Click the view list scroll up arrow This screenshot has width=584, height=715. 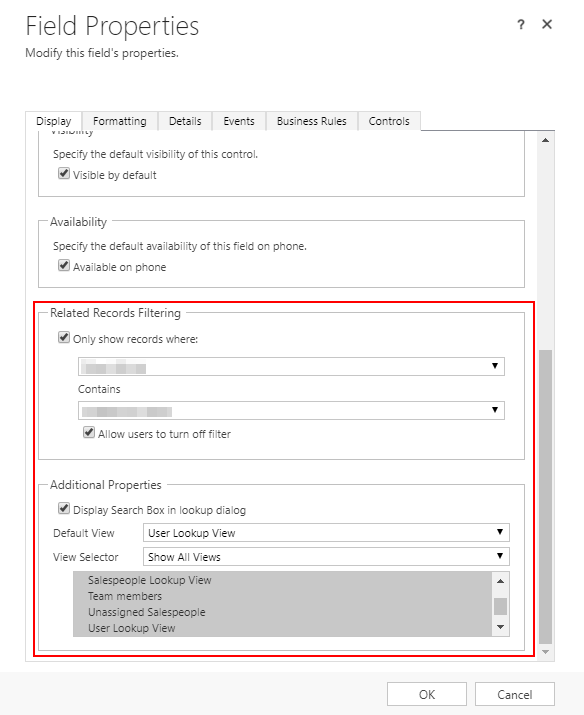pyautogui.click(x=501, y=581)
